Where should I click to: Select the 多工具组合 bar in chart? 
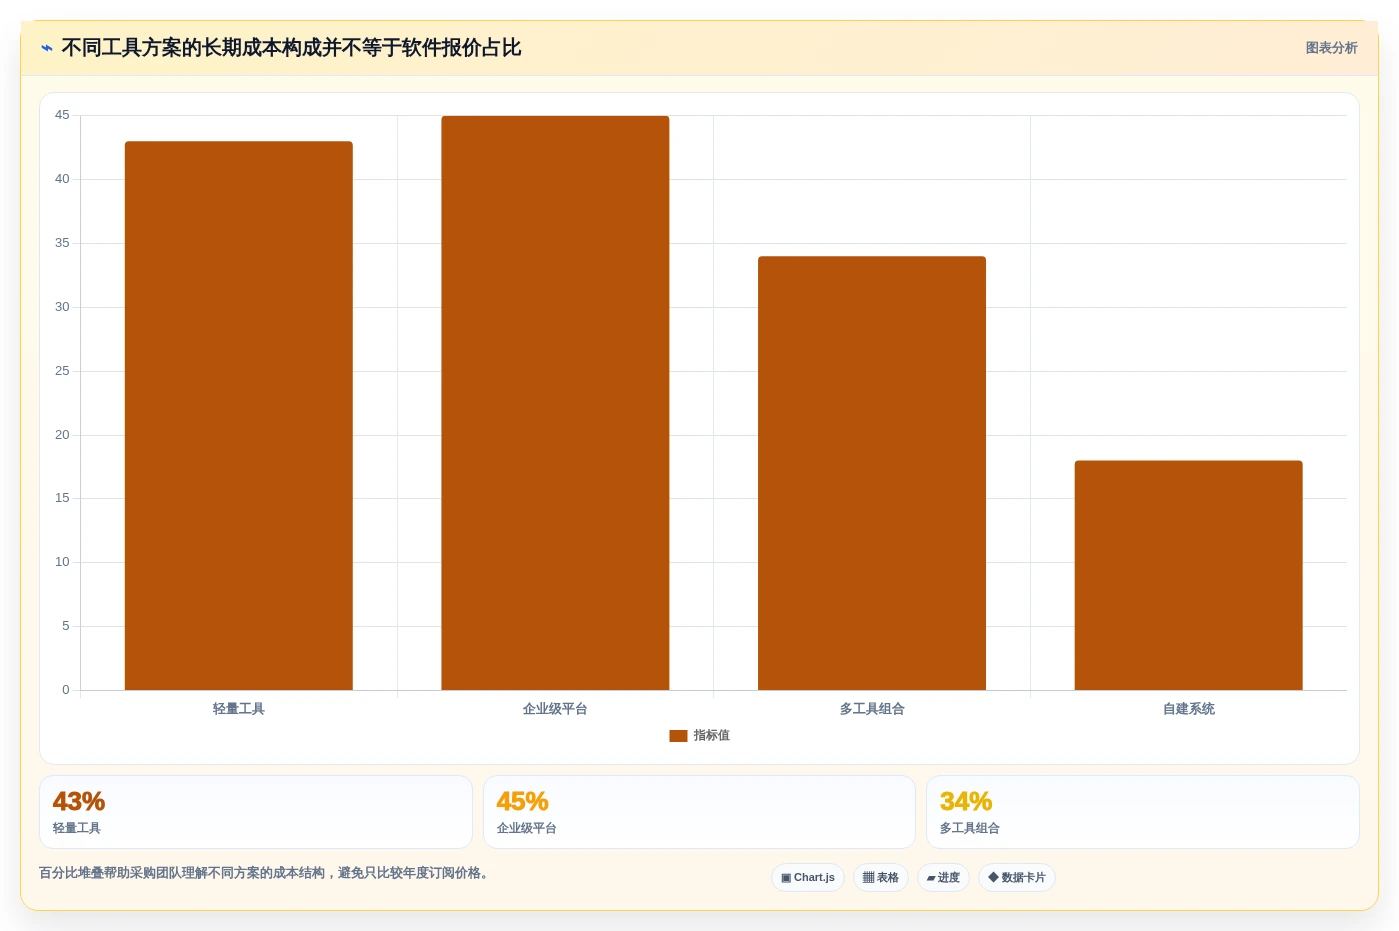(872, 473)
